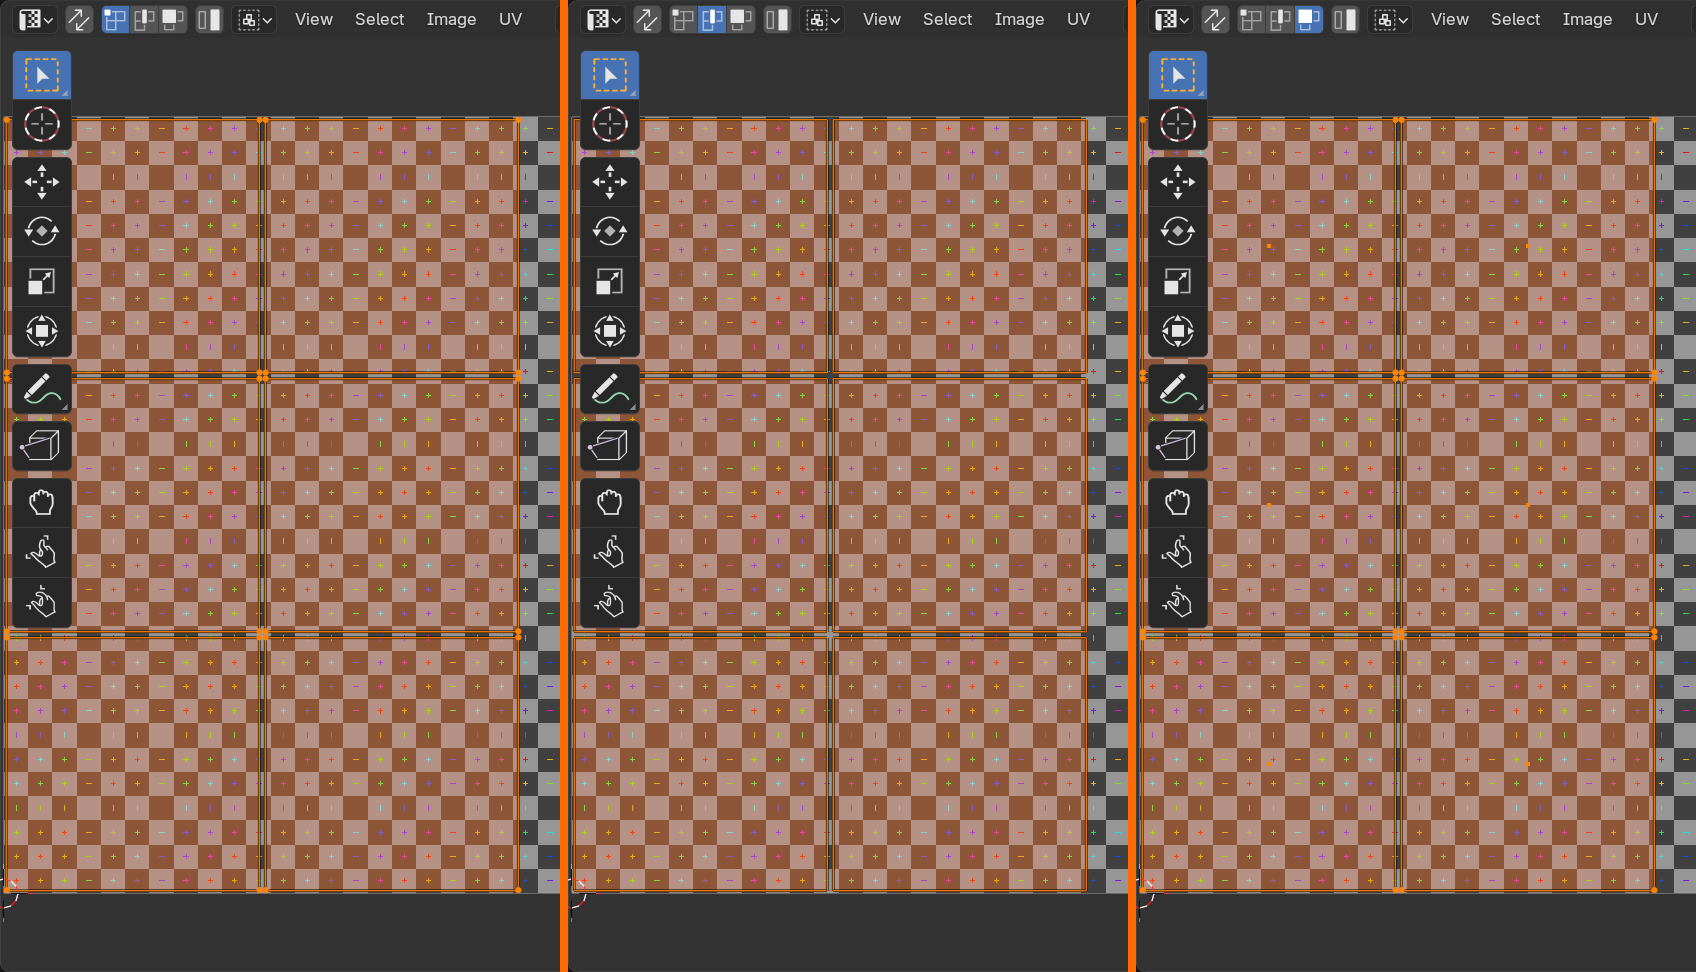
Task: Open the View menu in right panel
Action: pyautogui.click(x=1450, y=19)
